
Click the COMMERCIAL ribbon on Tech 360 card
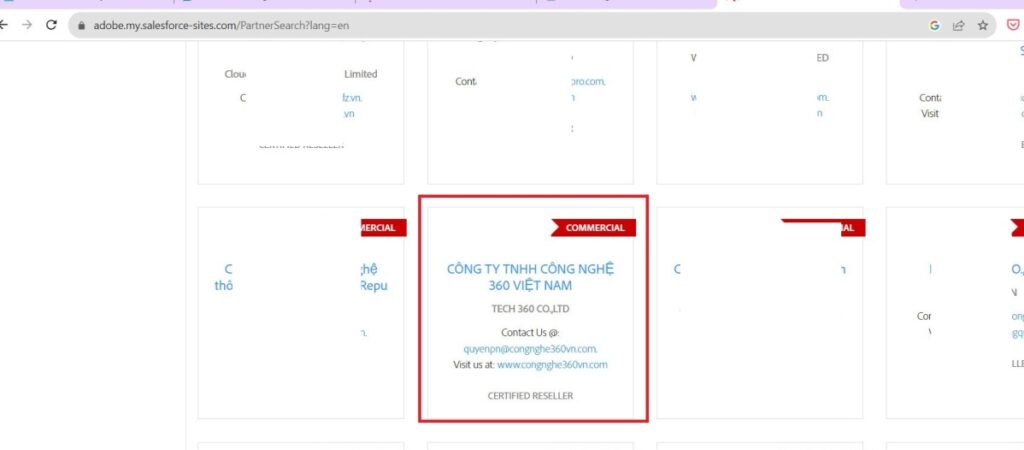(x=593, y=227)
